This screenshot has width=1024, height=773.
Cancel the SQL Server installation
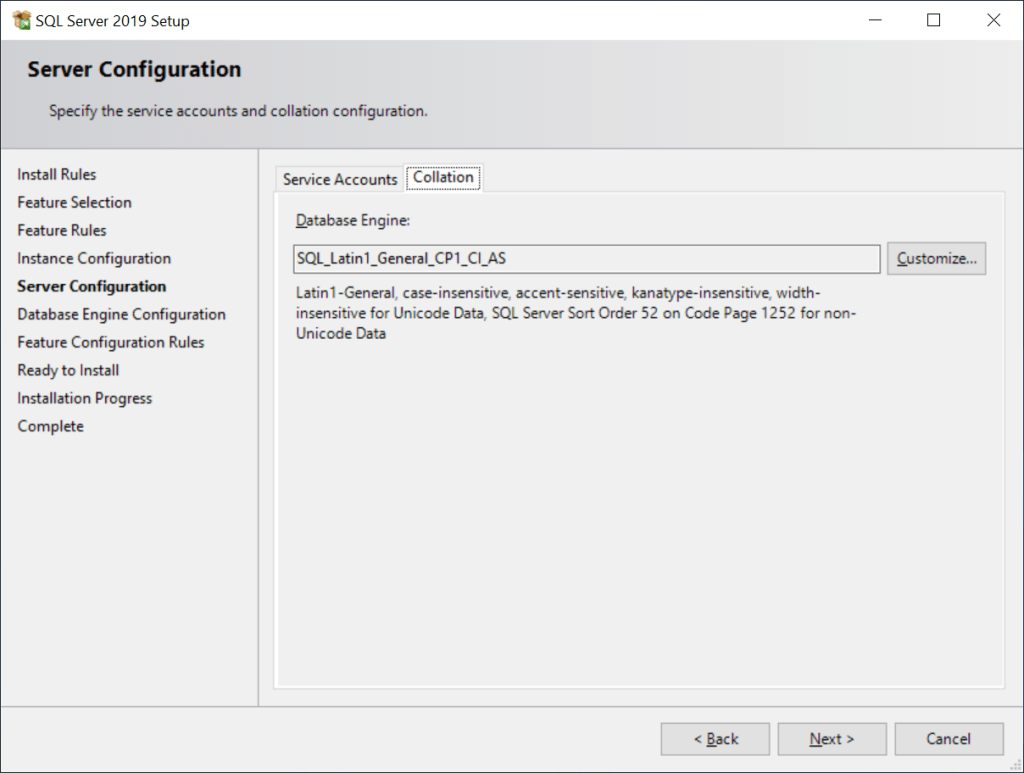click(x=948, y=739)
